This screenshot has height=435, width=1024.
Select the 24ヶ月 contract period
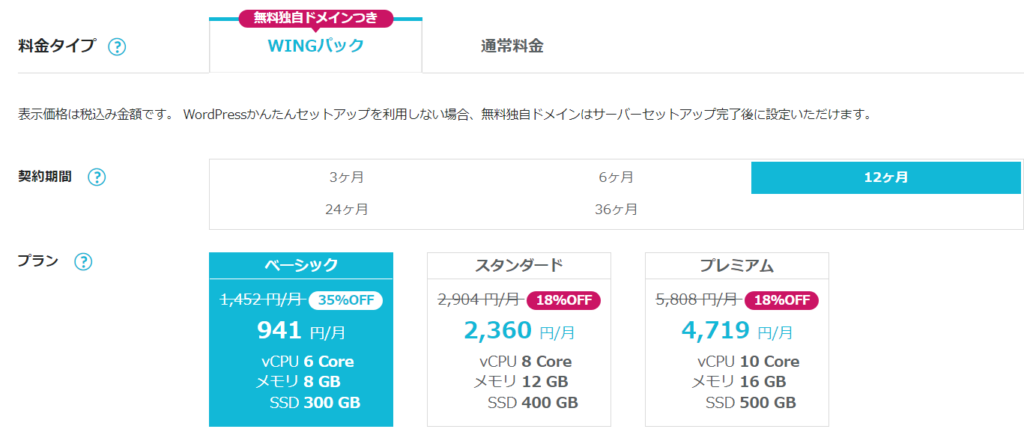(x=346, y=210)
